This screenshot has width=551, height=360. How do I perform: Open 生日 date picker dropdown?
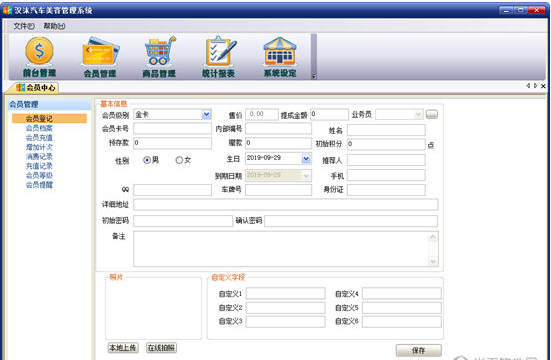click(306, 159)
